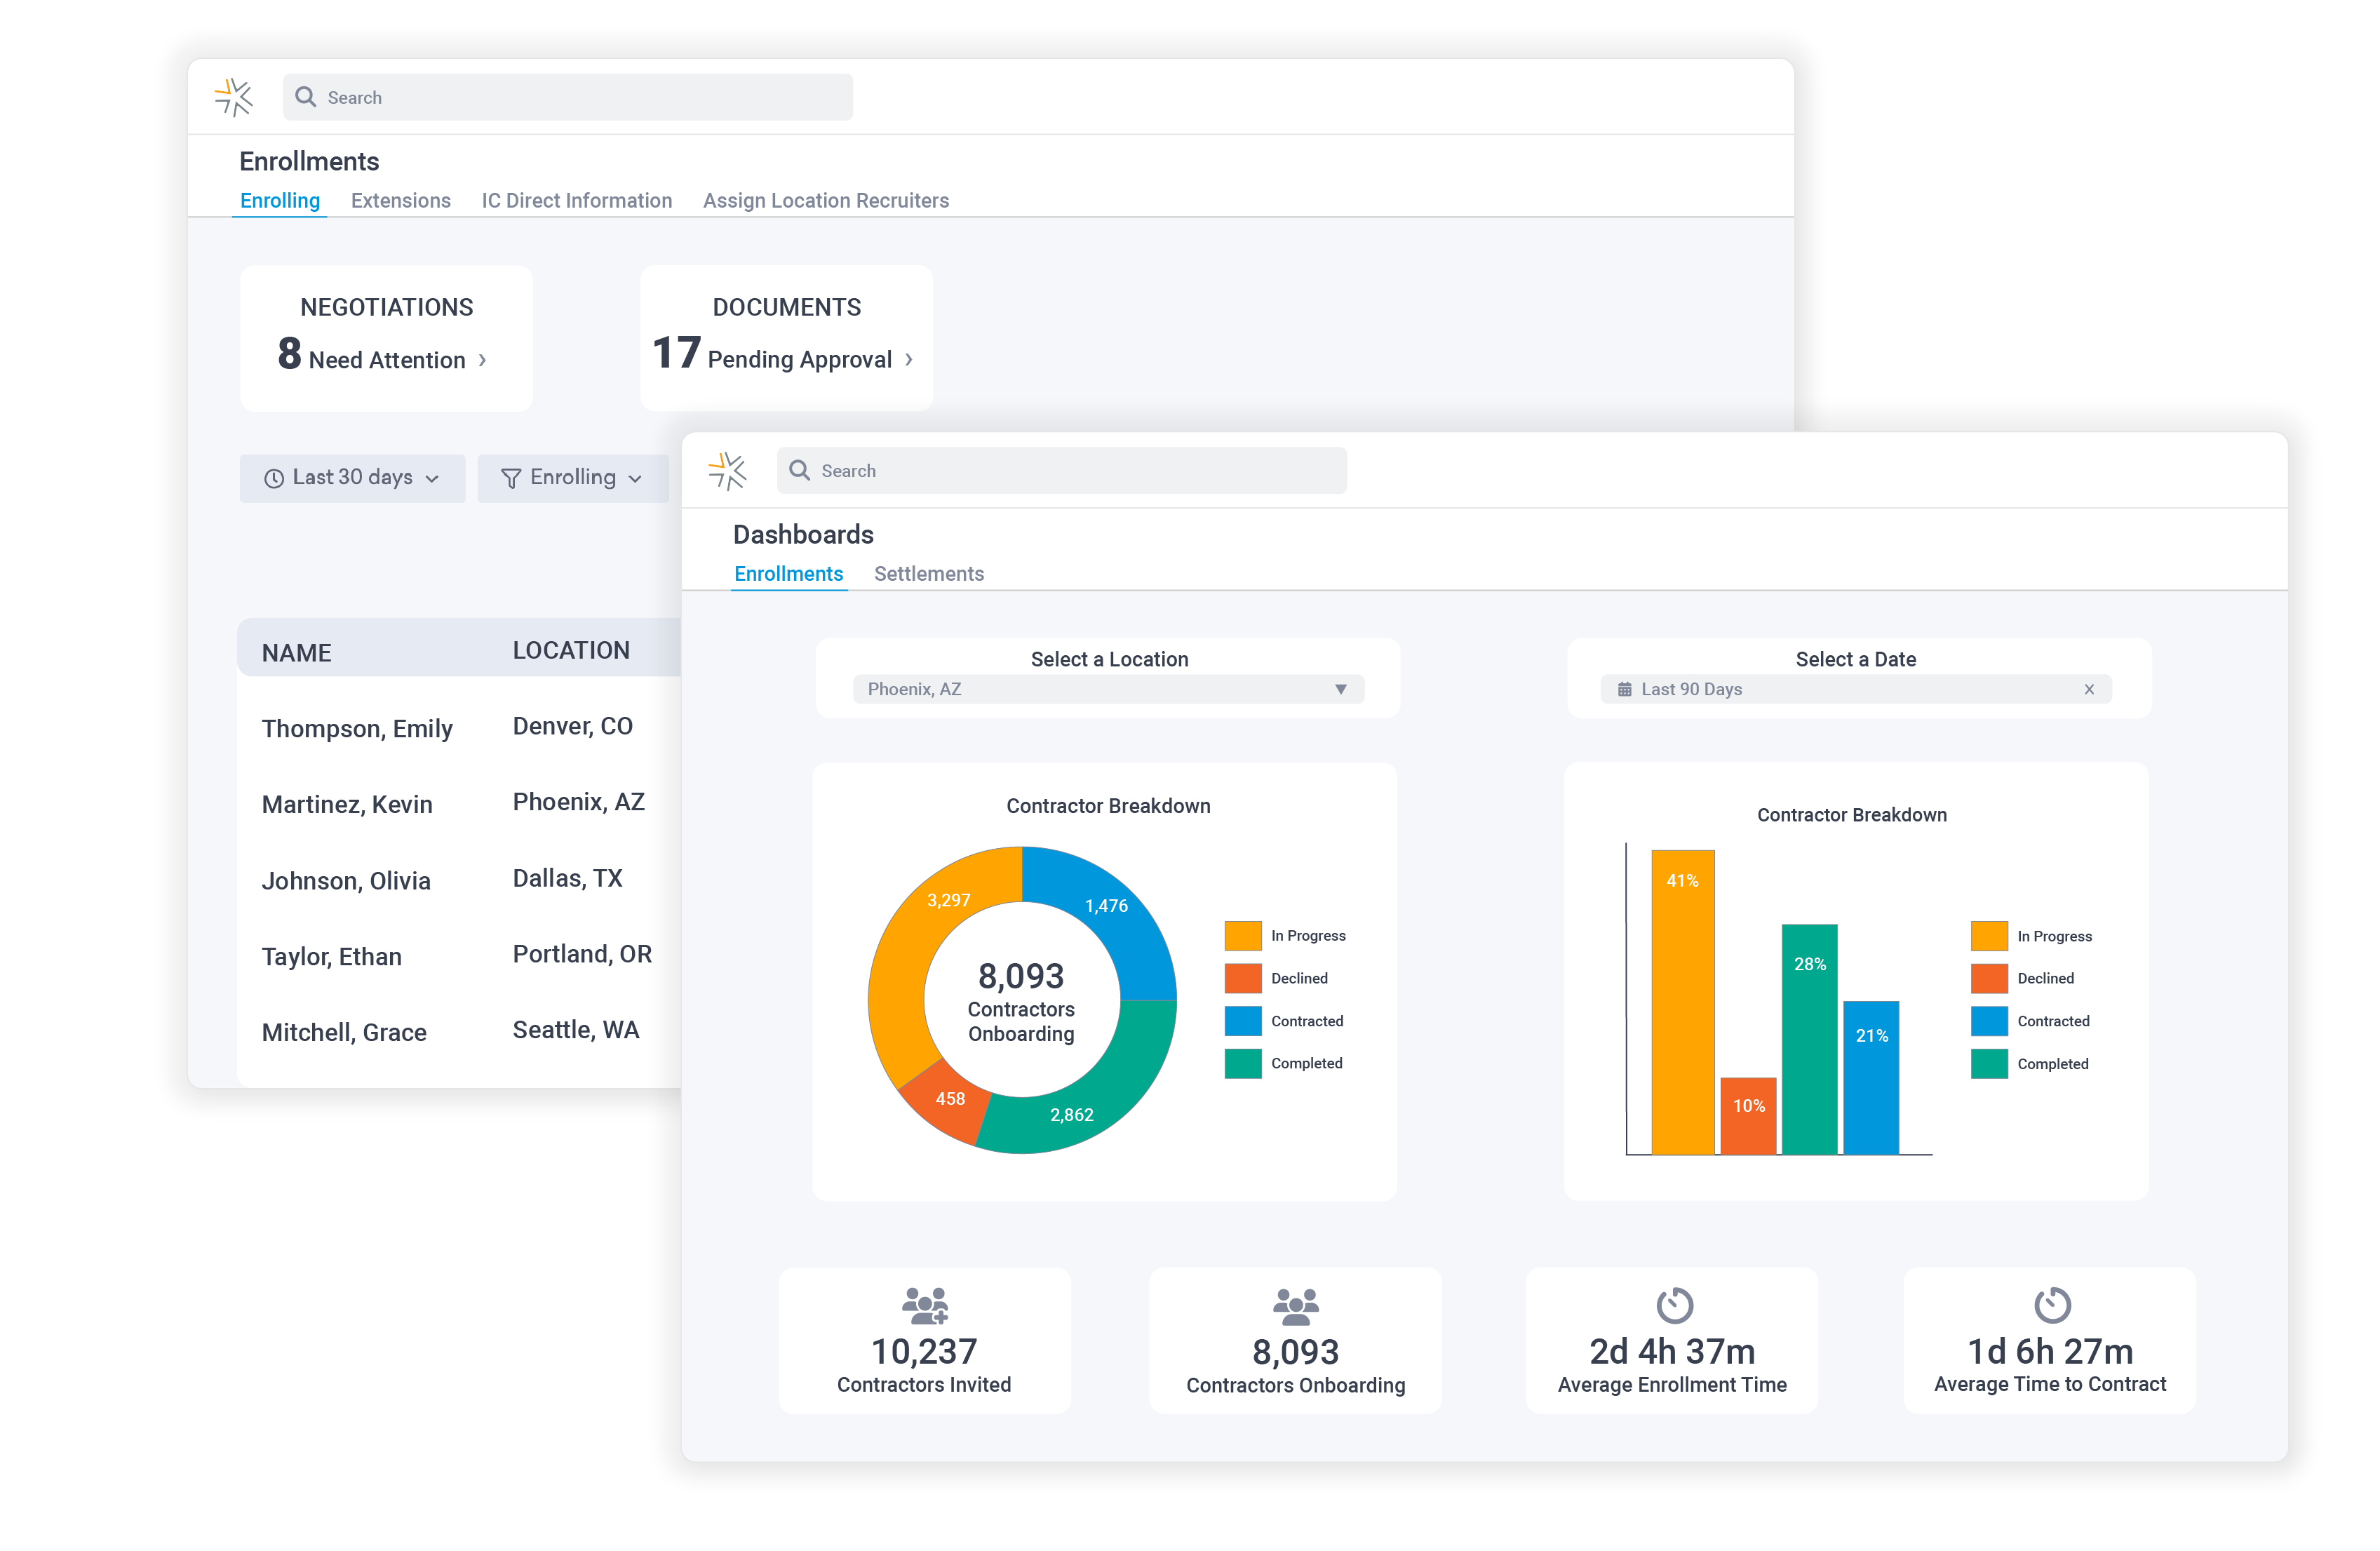Click the starburst logo in Enrollments window
Viewport: 2380px width, 1551px height.
234,97
